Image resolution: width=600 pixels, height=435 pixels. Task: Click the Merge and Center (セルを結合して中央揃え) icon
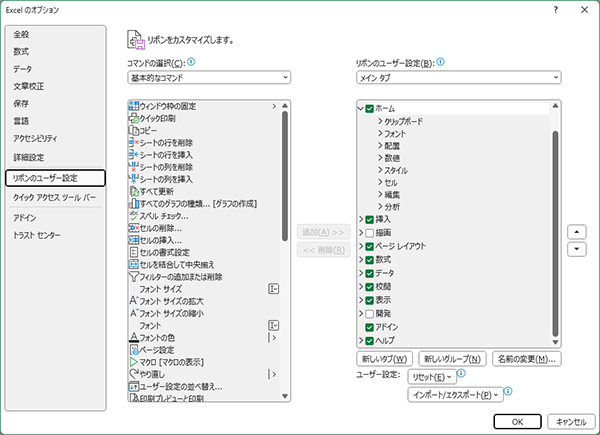(x=134, y=264)
